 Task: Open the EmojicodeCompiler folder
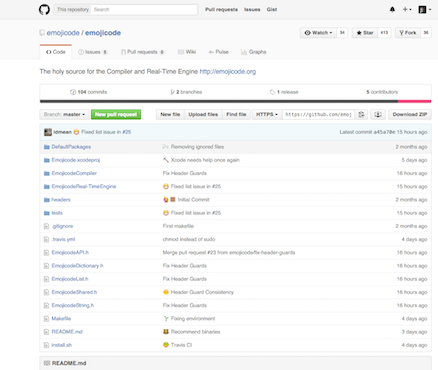pos(74,173)
